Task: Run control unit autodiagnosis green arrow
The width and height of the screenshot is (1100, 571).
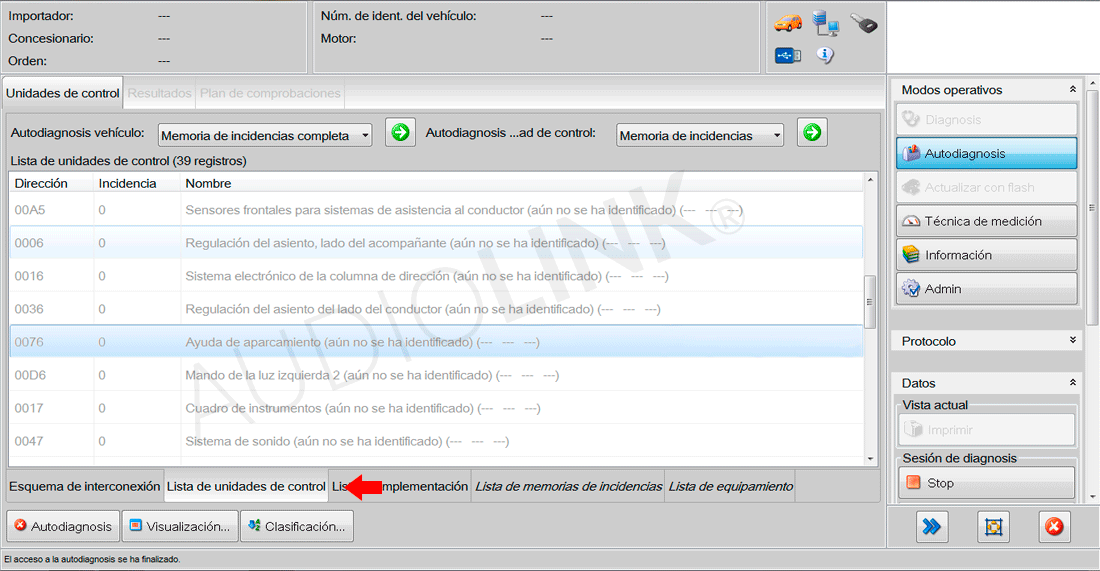Action: pyautogui.click(x=812, y=133)
